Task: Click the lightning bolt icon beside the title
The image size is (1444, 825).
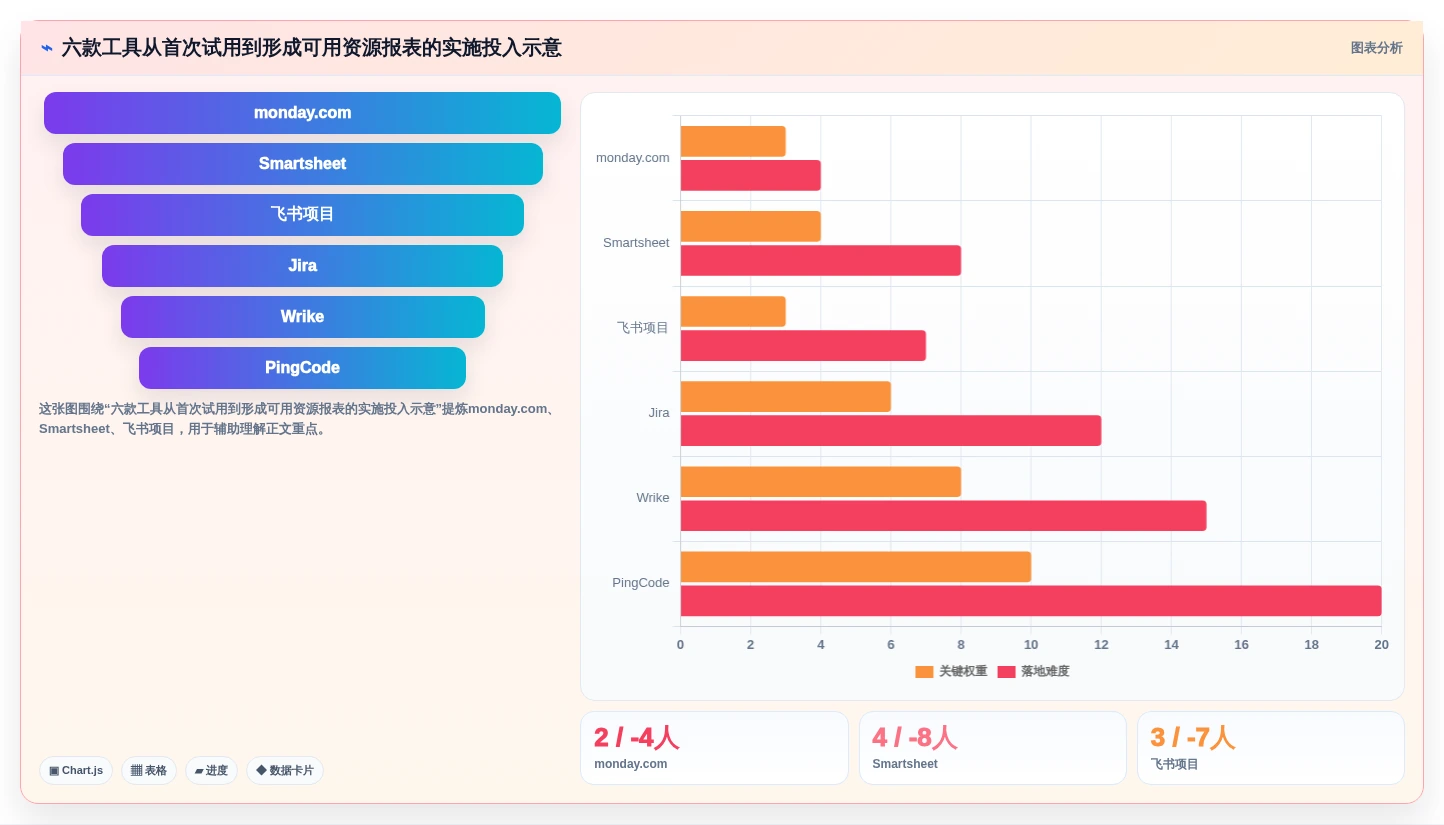Action: pos(47,48)
